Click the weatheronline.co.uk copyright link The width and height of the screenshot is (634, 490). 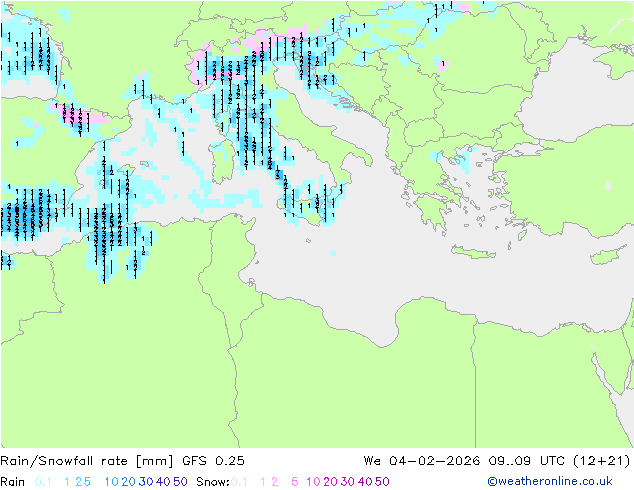coord(550,481)
